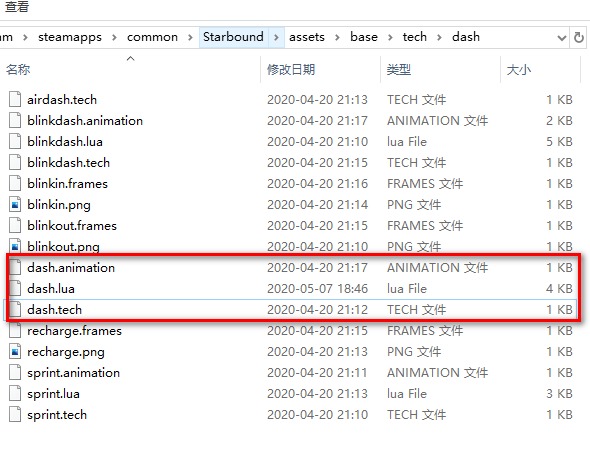Go to the base breadcrumb folder

(x=364, y=37)
